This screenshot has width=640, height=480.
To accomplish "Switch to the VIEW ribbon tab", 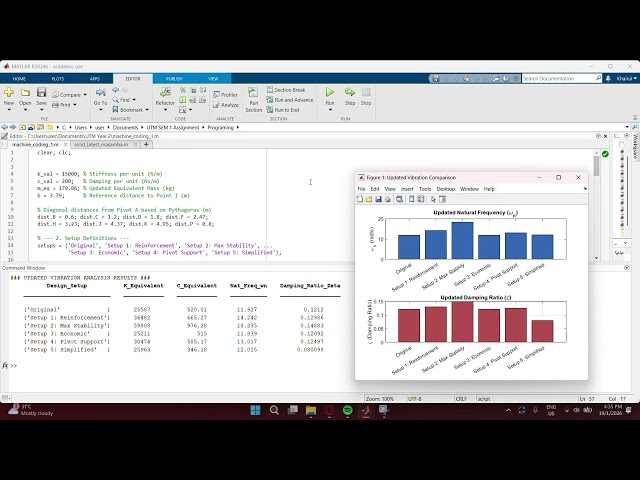I will (x=213, y=79).
